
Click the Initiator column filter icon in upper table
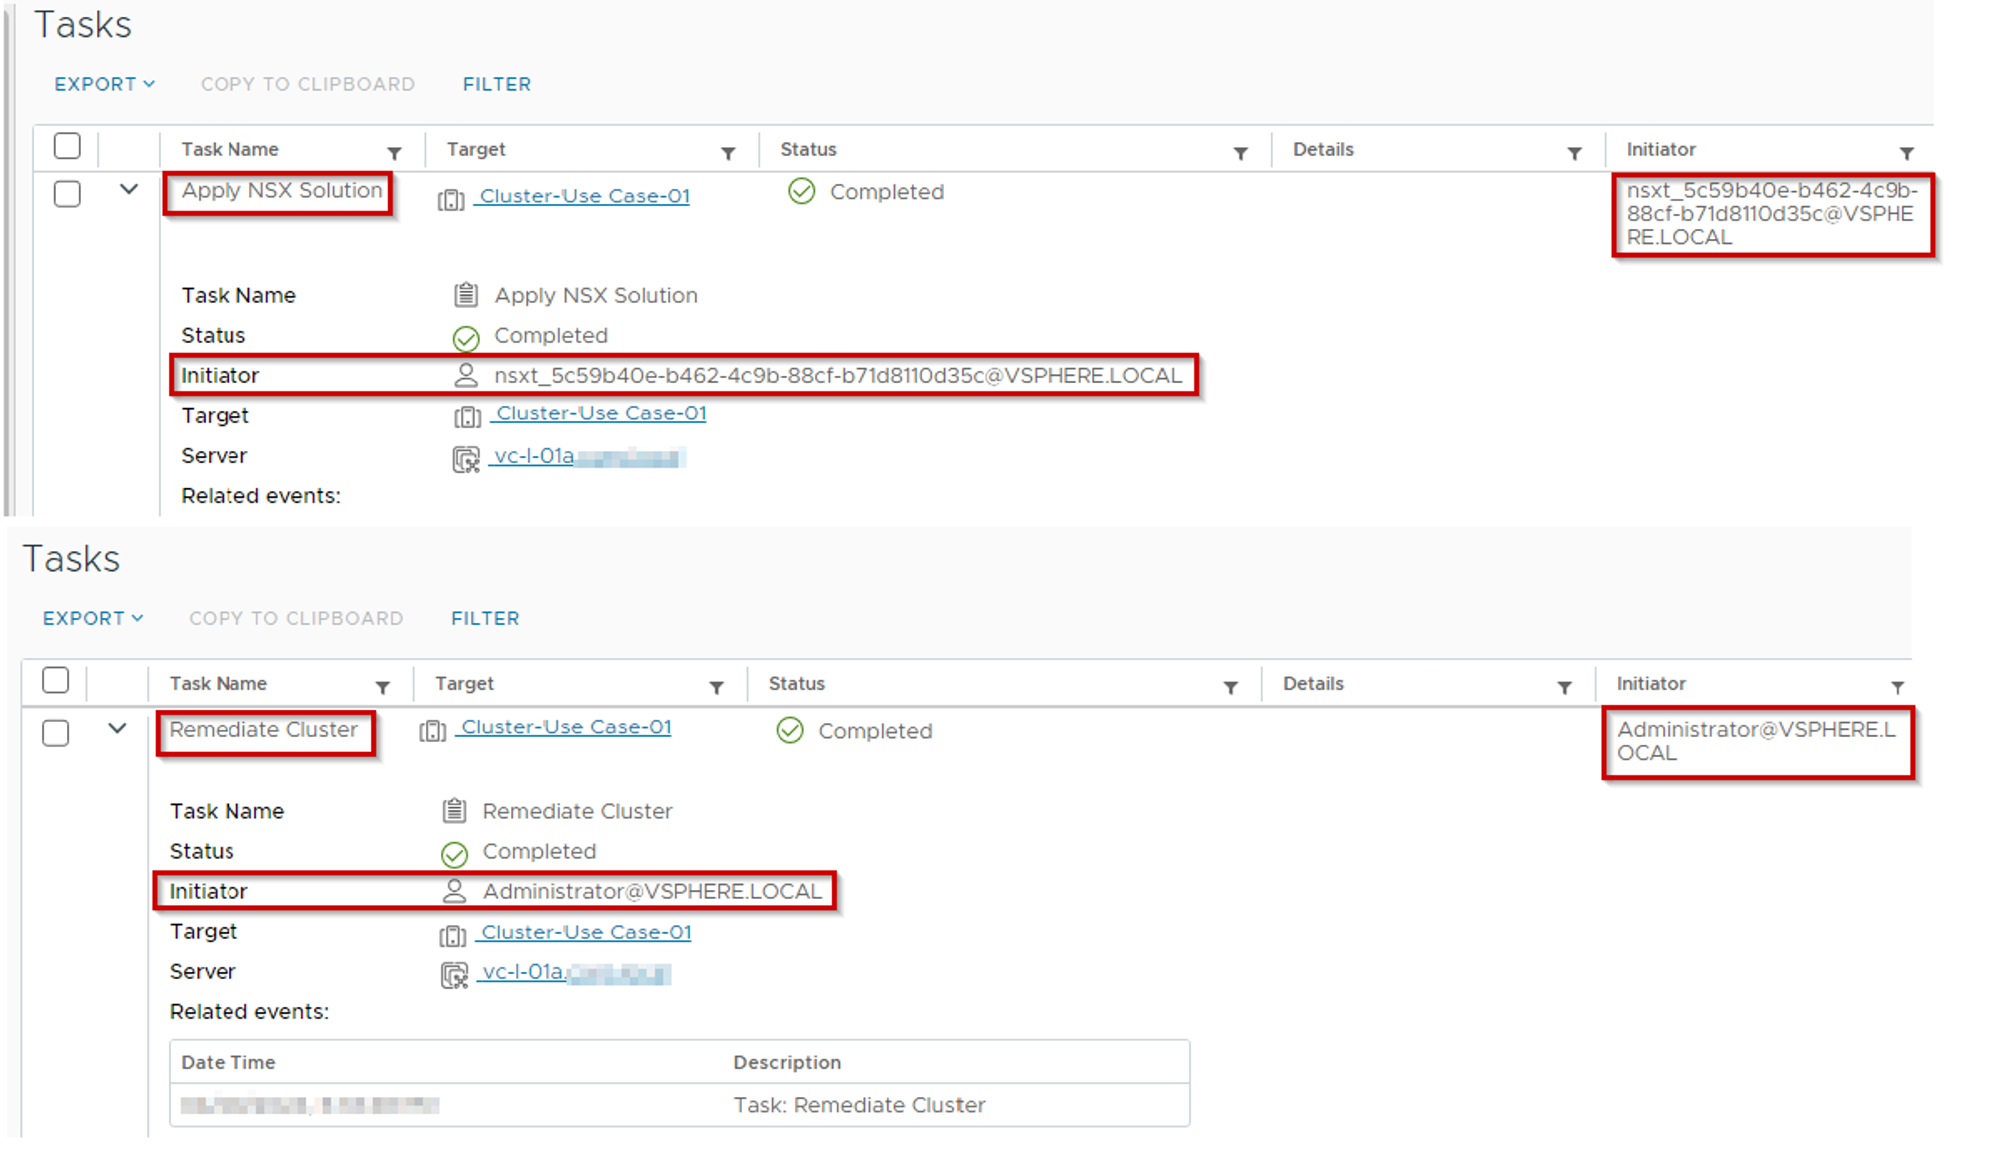pyautogui.click(x=1906, y=153)
